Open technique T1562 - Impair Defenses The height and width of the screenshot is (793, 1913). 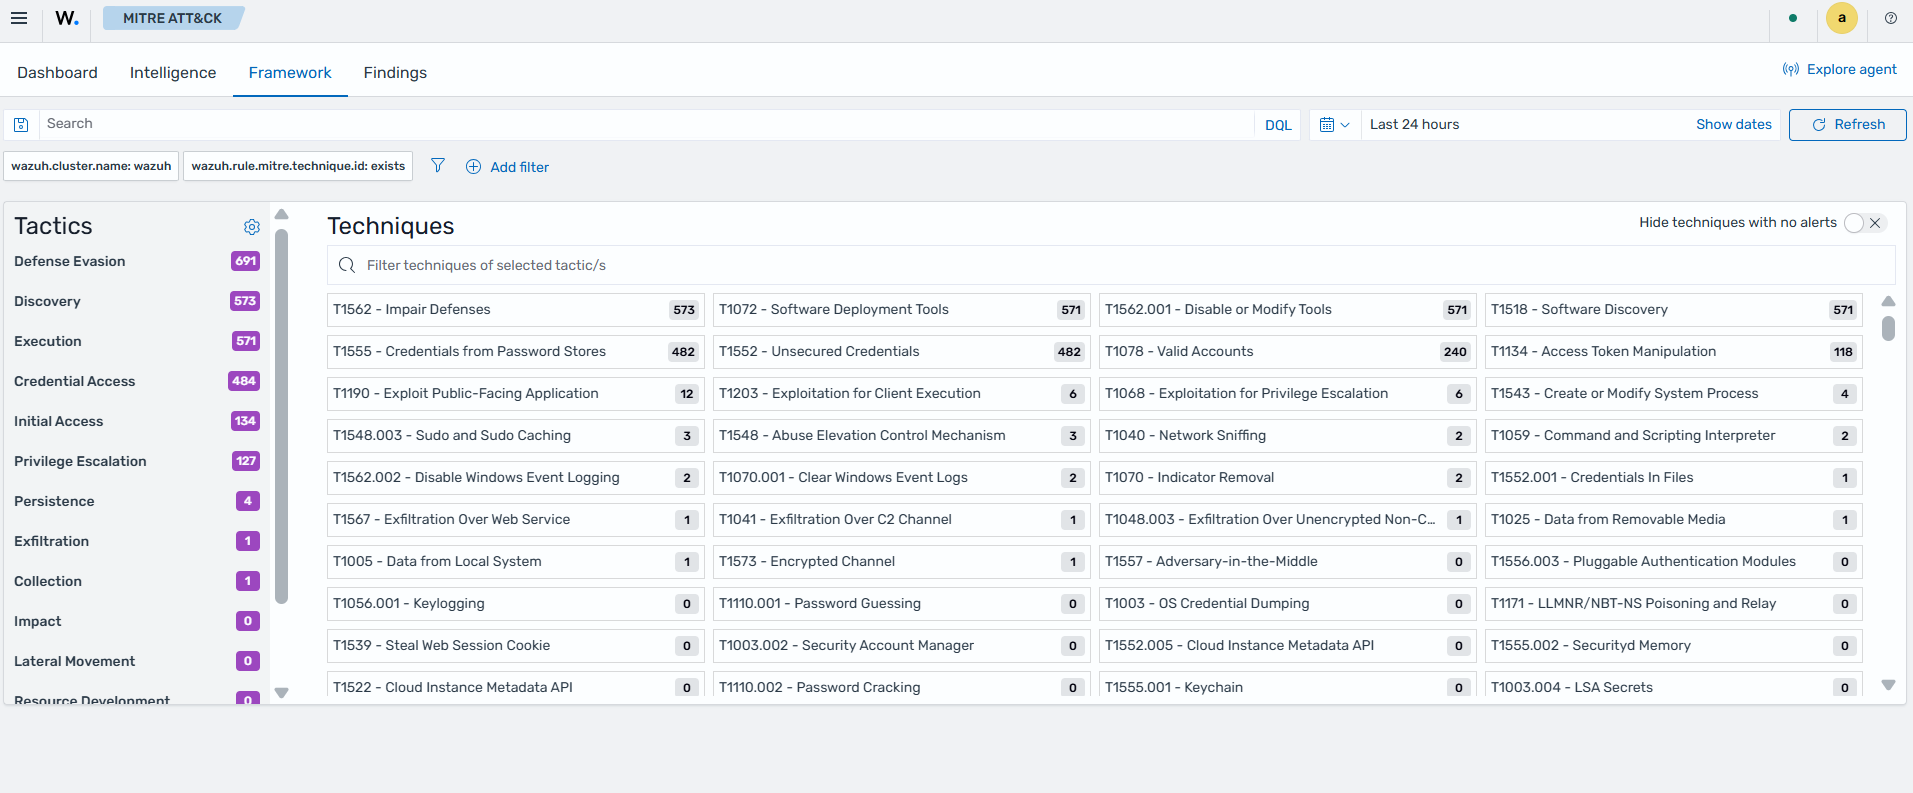pos(516,310)
